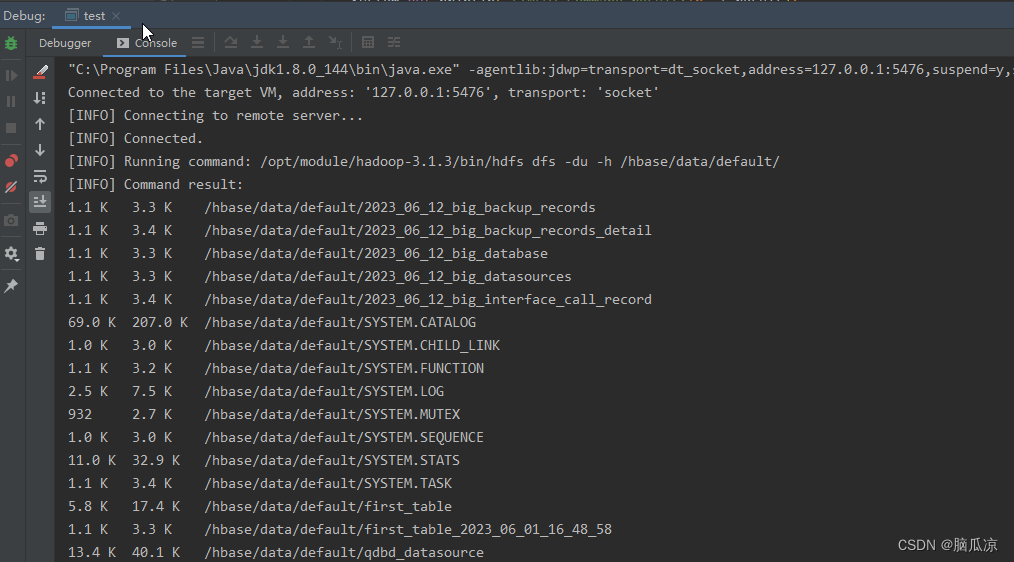Click the SYSTEM.SEQUENCE path
Viewport: 1014px width, 562px height.
344,437
